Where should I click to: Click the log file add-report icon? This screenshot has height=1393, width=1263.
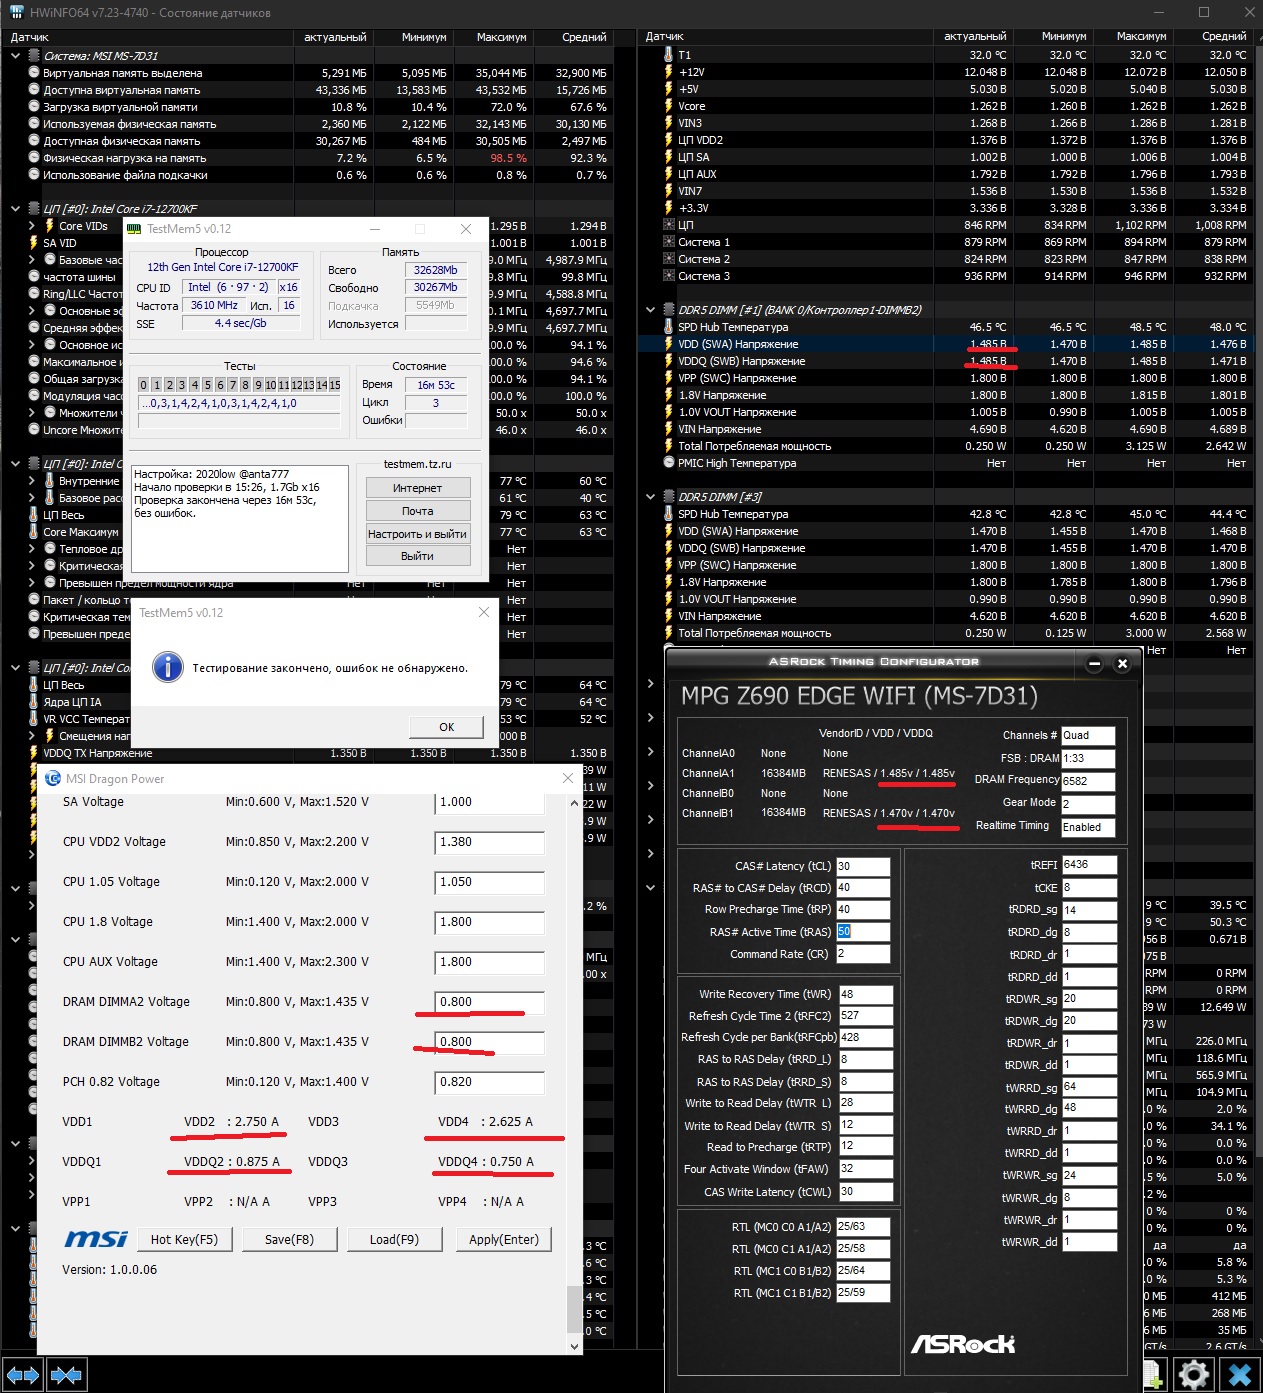coord(1152,1375)
